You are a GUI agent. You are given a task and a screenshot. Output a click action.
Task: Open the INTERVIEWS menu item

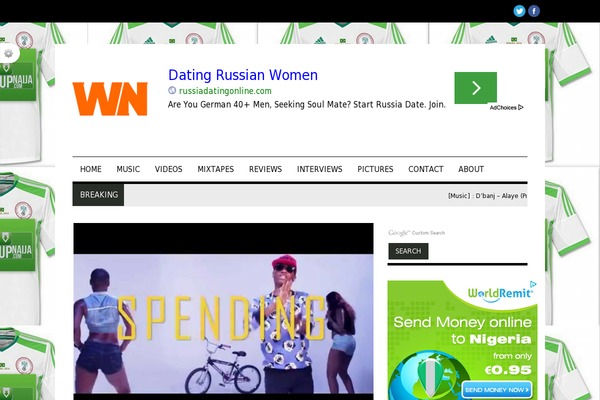pyautogui.click(x=320, y=169)
